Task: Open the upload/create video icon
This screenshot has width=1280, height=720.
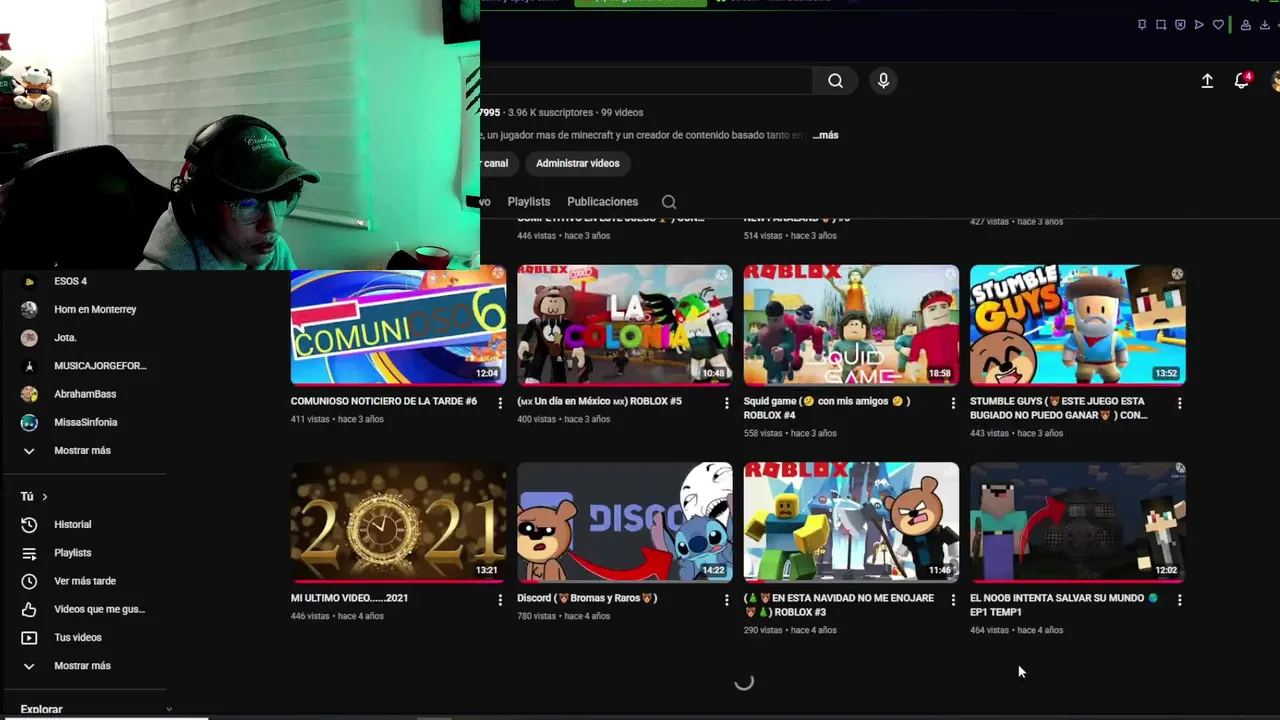Action: (x=1207, y=81)
